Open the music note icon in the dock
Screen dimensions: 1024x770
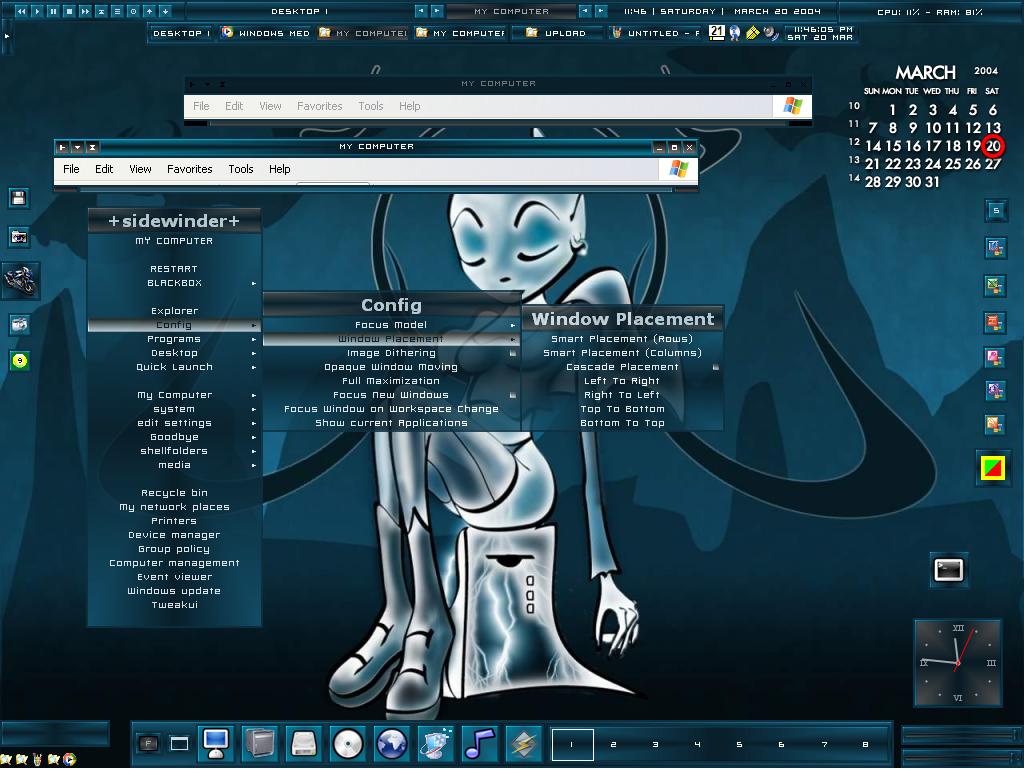479,743
